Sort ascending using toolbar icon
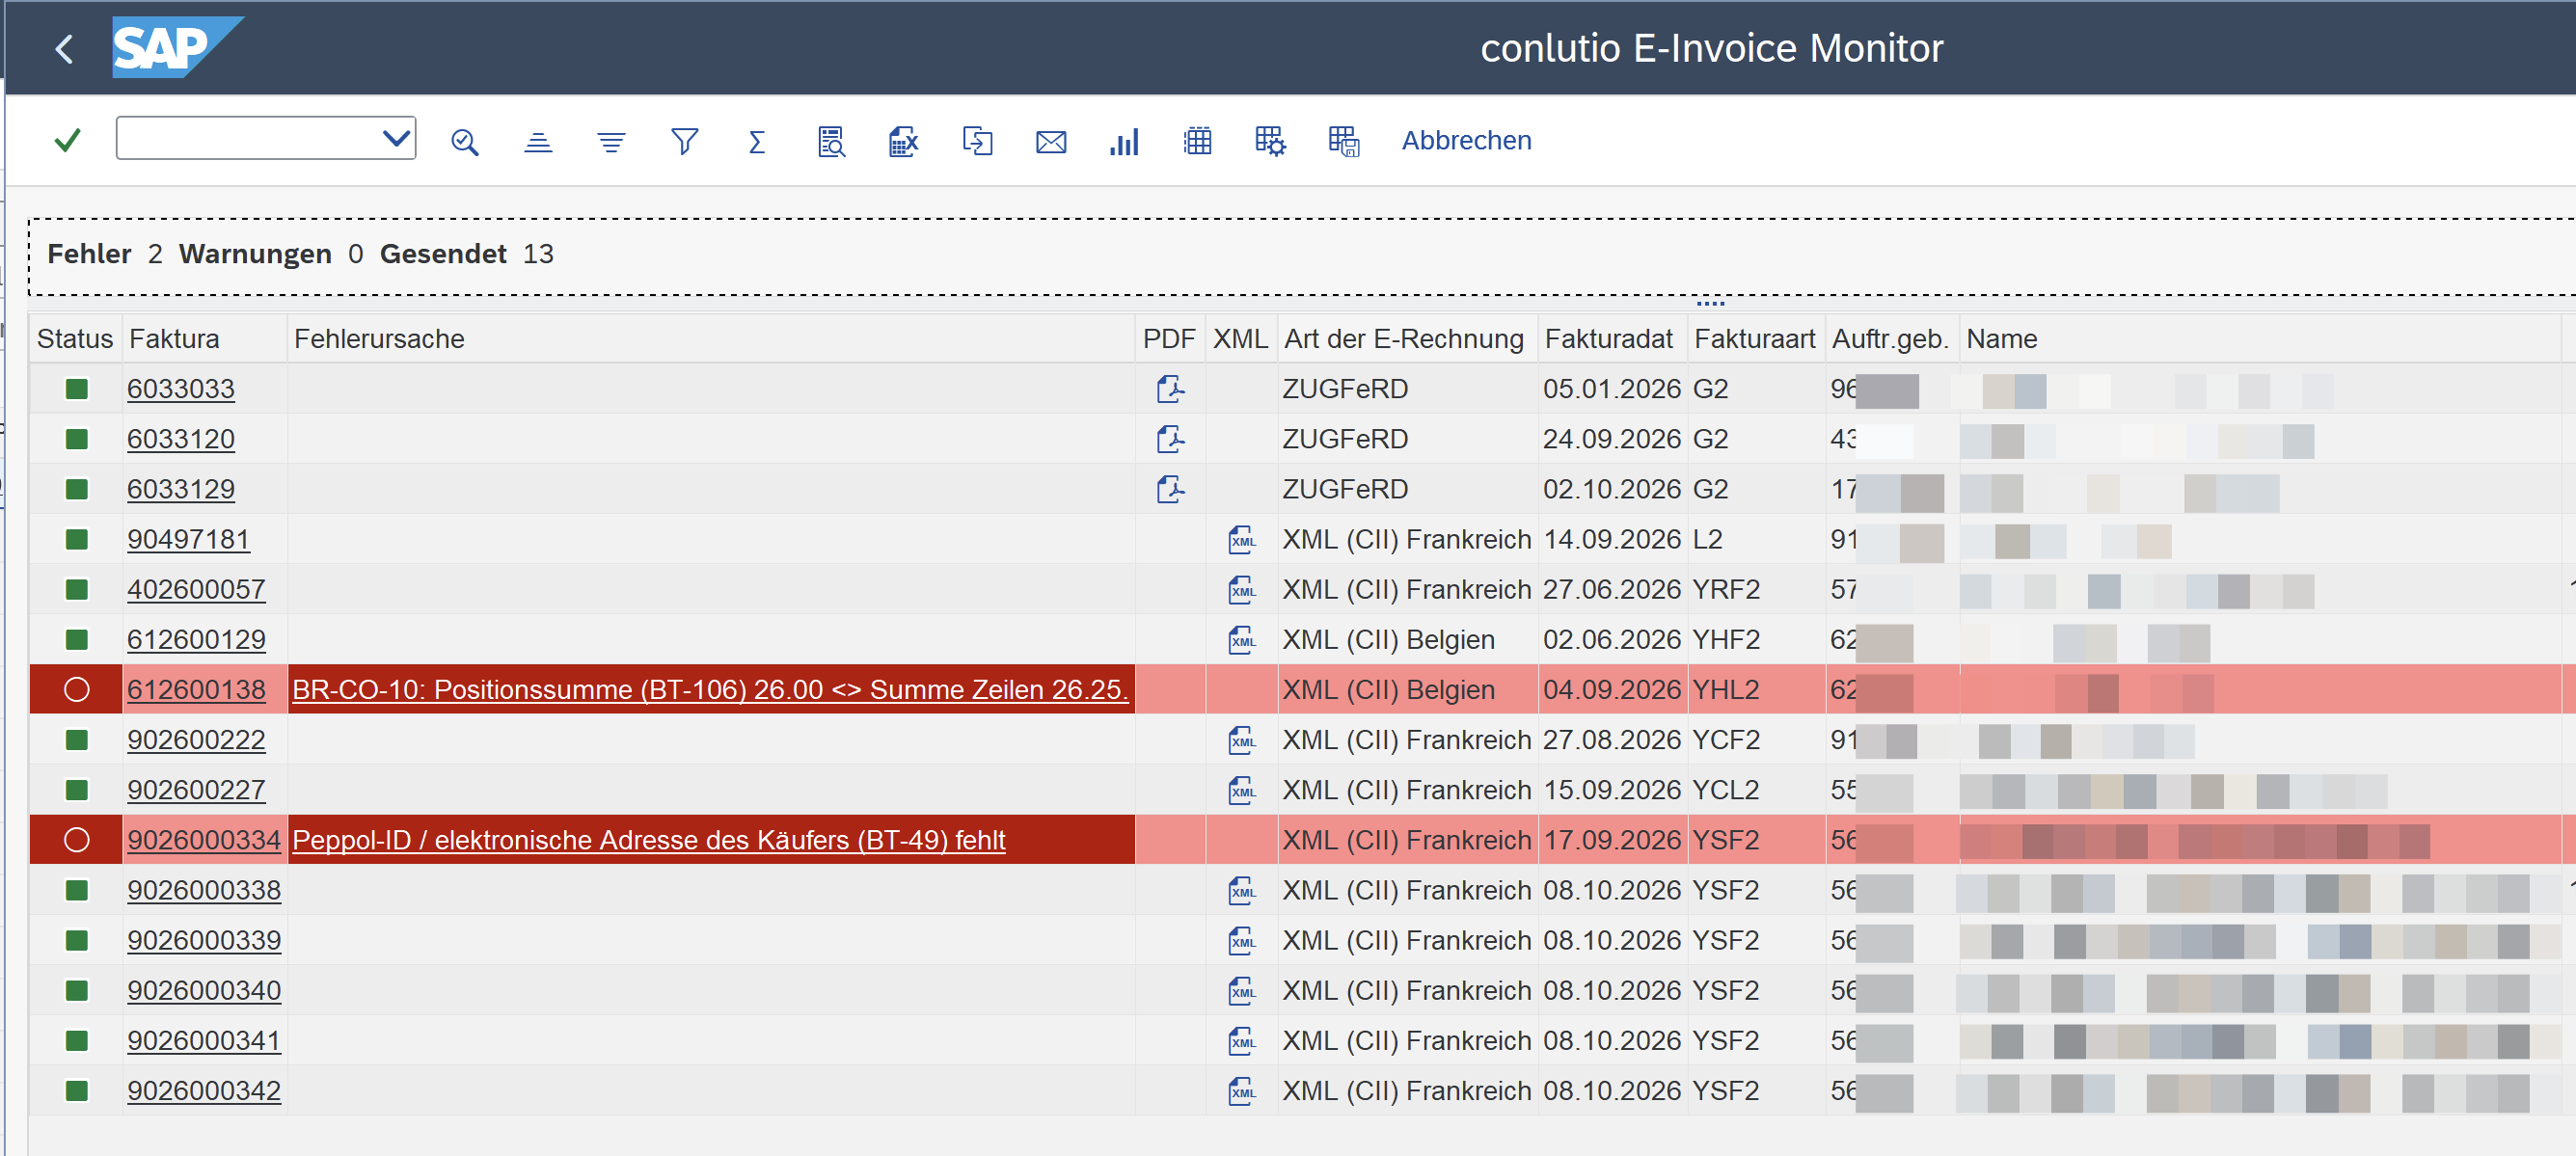2576x1156 pixels. point(538,142)
